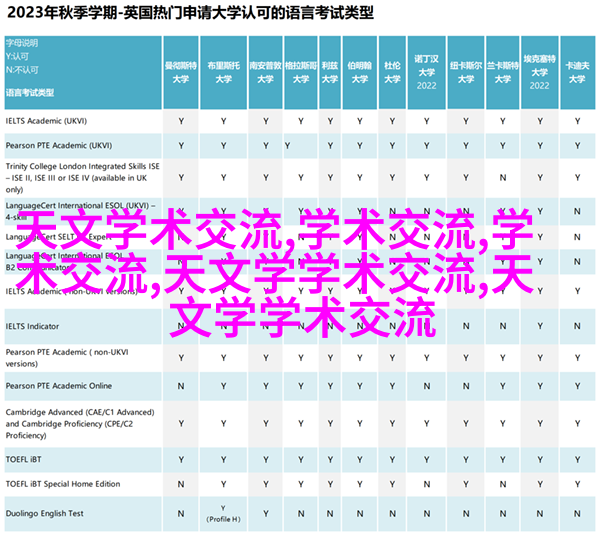Select Pearson PTE Online N under 纽卡斯尔大学

[466, 386]
